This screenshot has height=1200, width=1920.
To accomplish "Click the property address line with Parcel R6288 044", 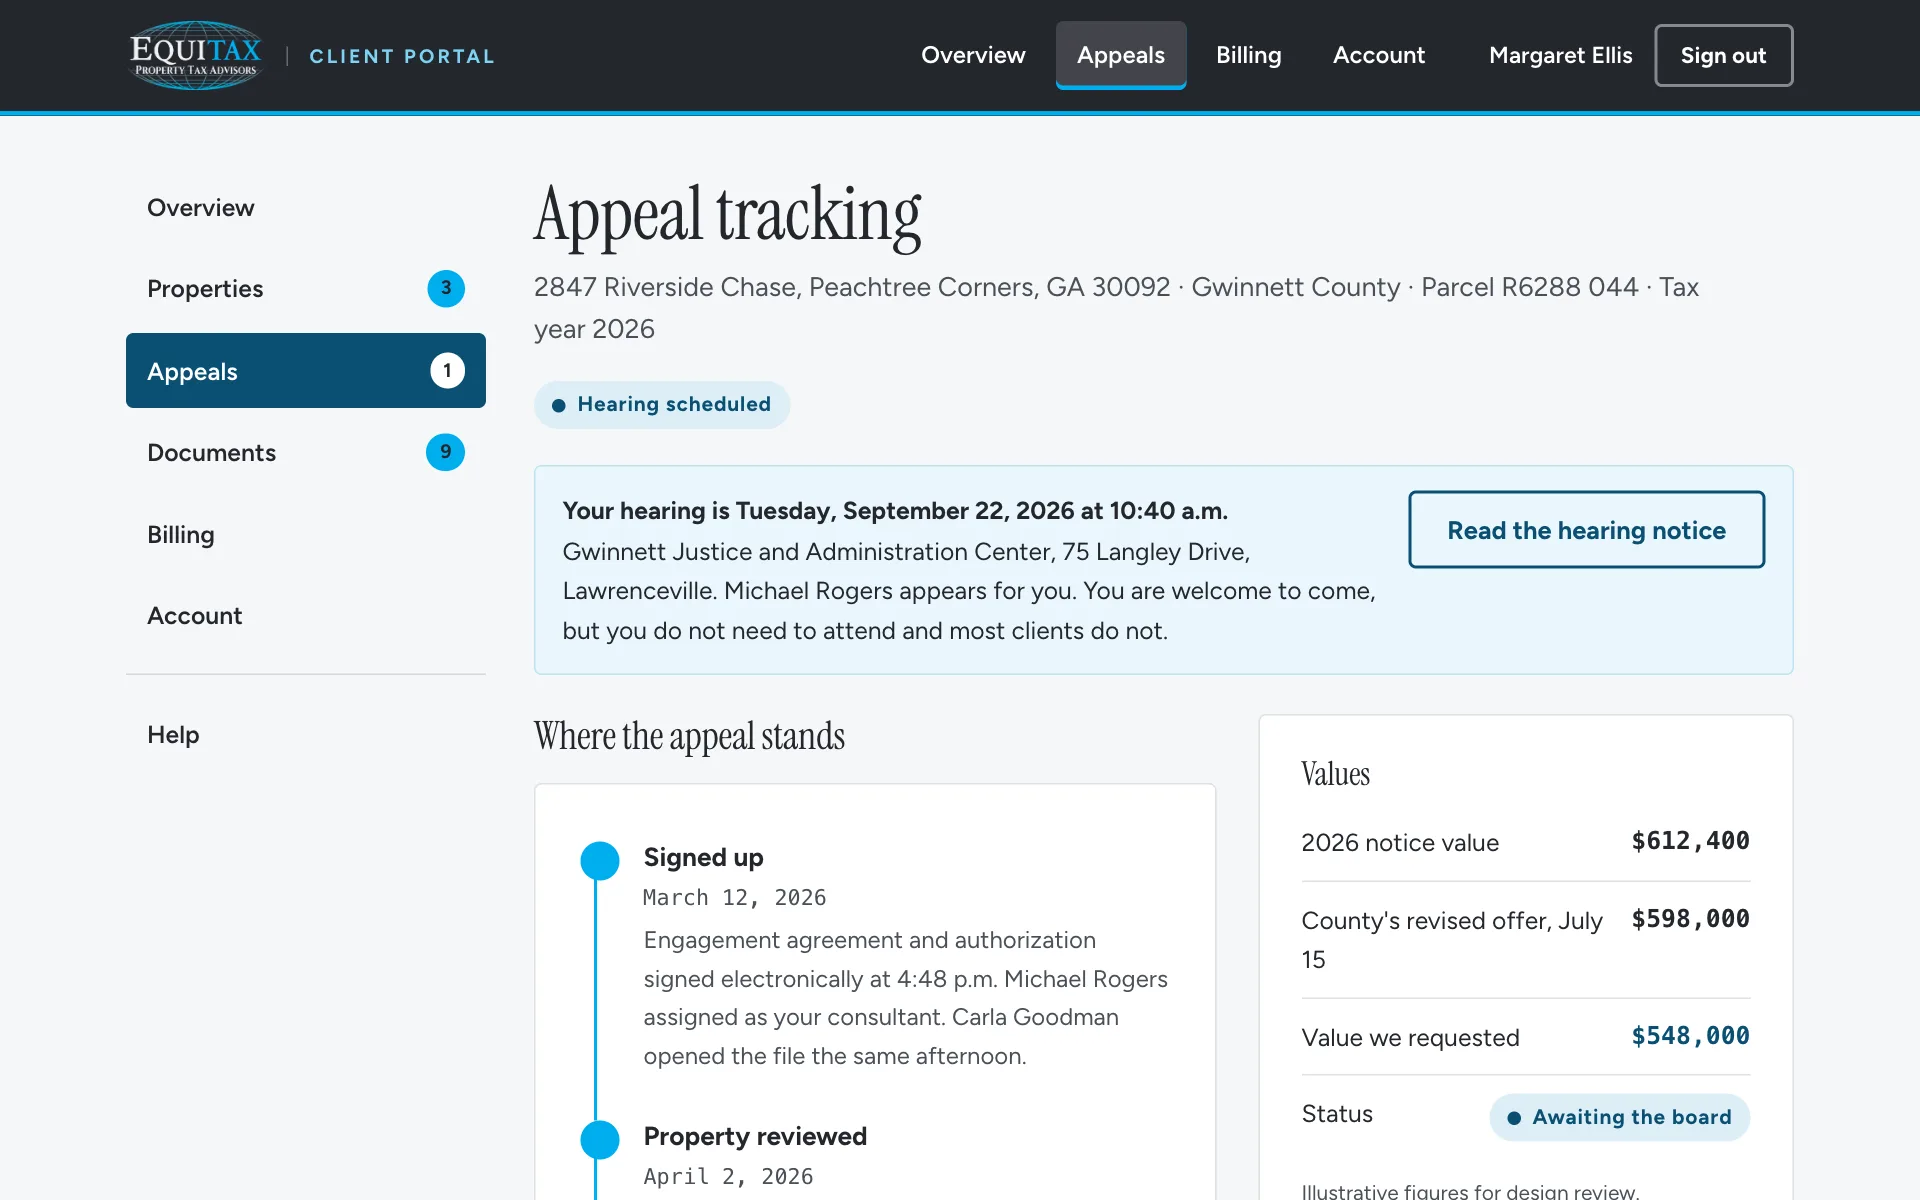I will tap(1116, 308).
